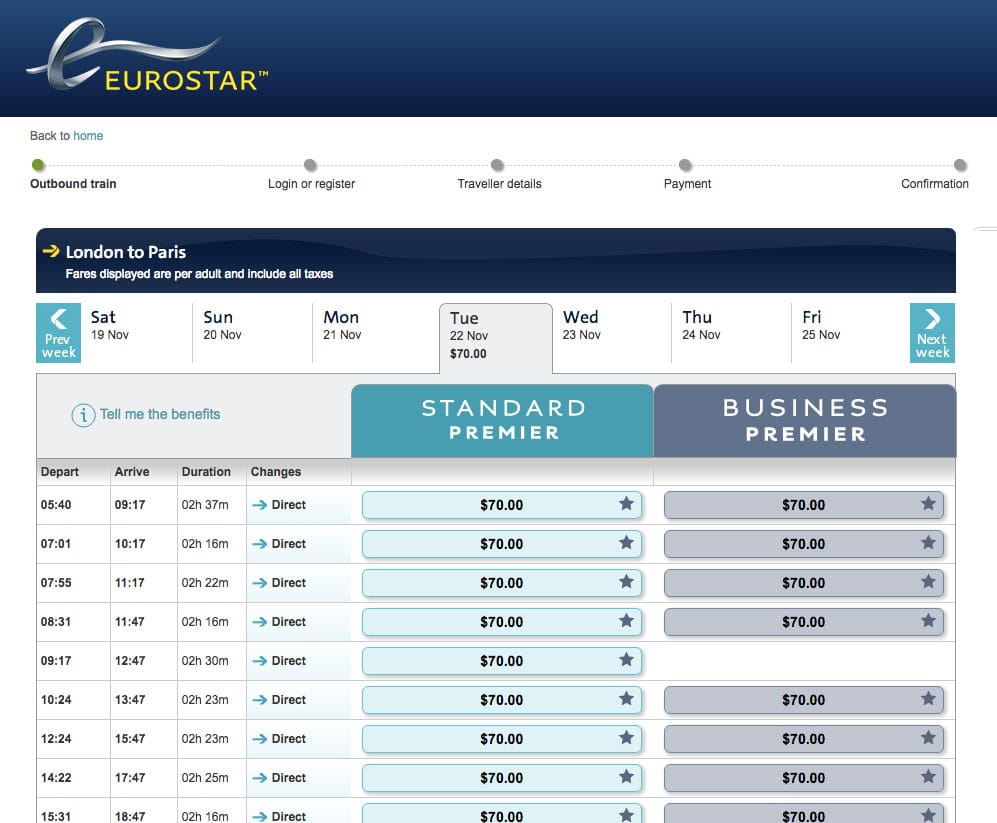Click the Outbound train progress step dot
997x823 pixels.
pyautogui.click(x=38, y=165)
